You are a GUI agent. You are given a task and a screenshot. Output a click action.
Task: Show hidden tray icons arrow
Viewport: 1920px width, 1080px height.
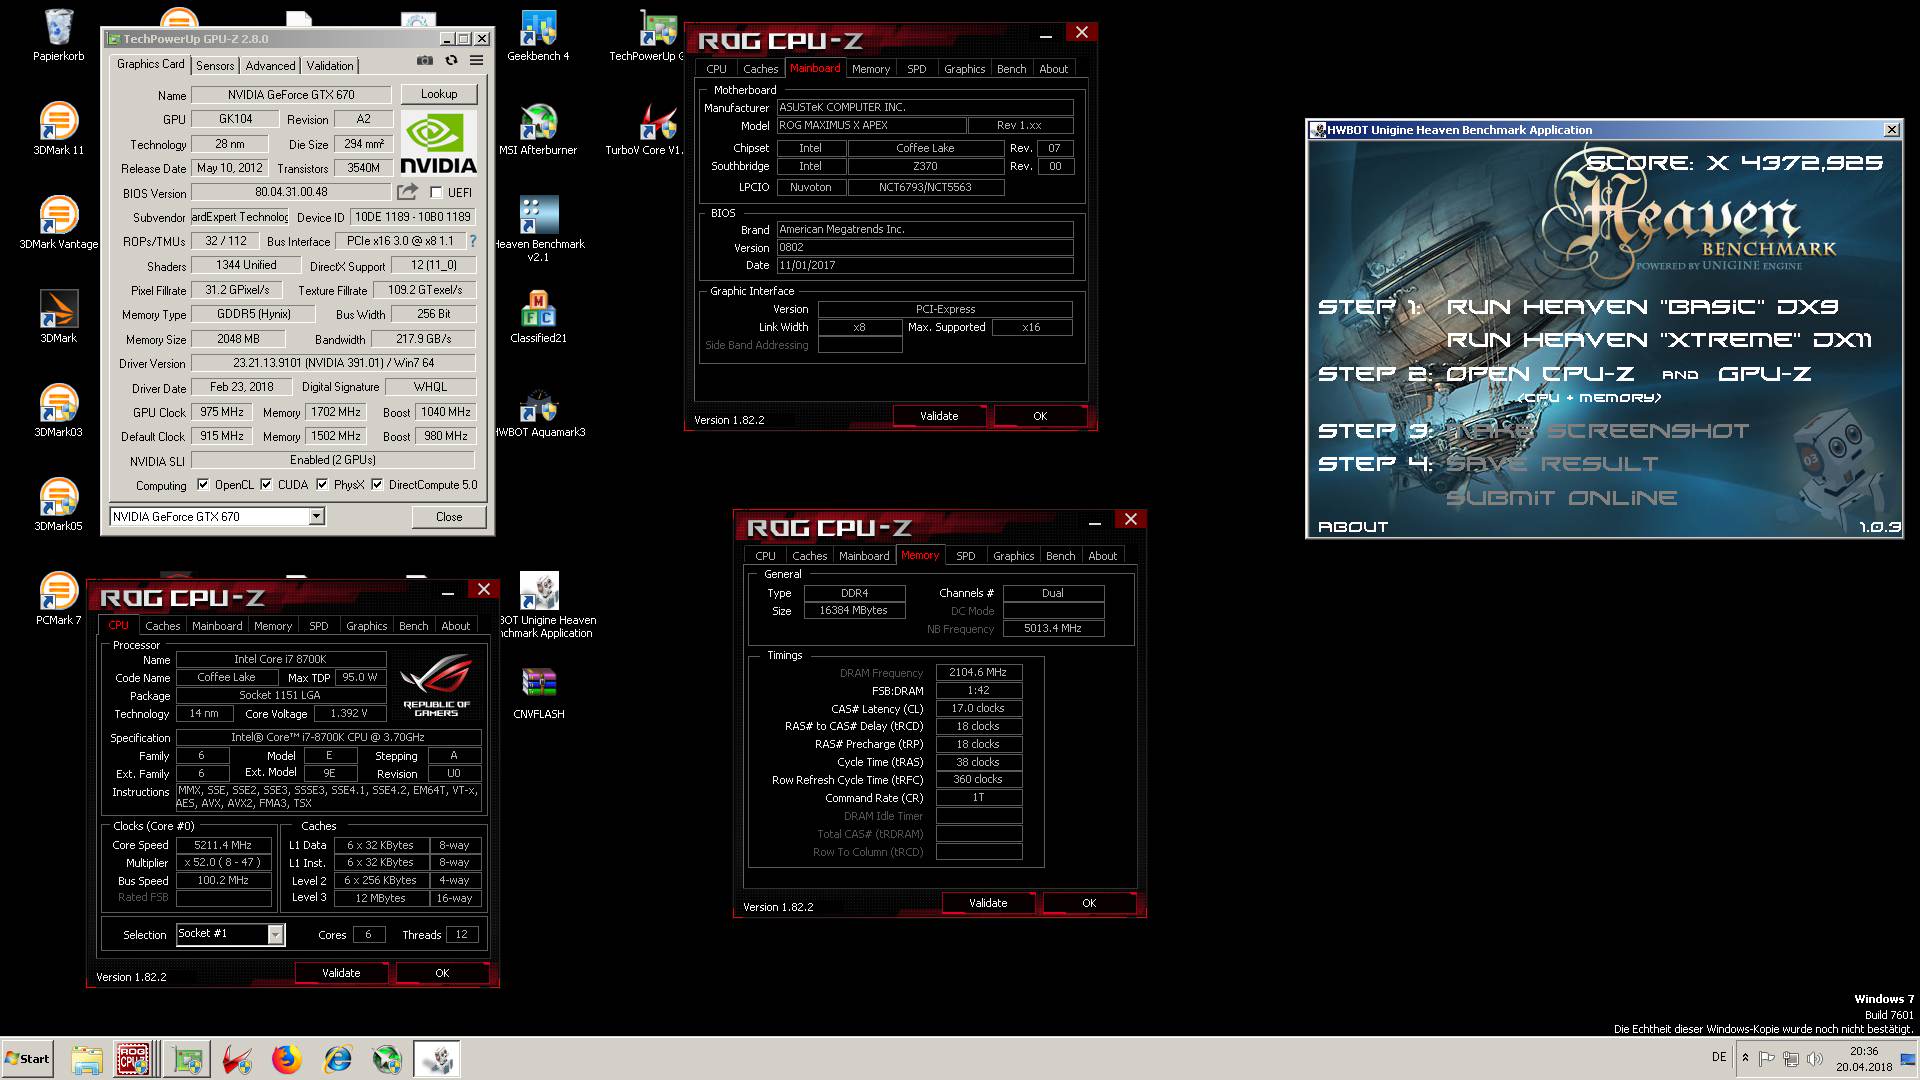click(x=1745, y=1058)
